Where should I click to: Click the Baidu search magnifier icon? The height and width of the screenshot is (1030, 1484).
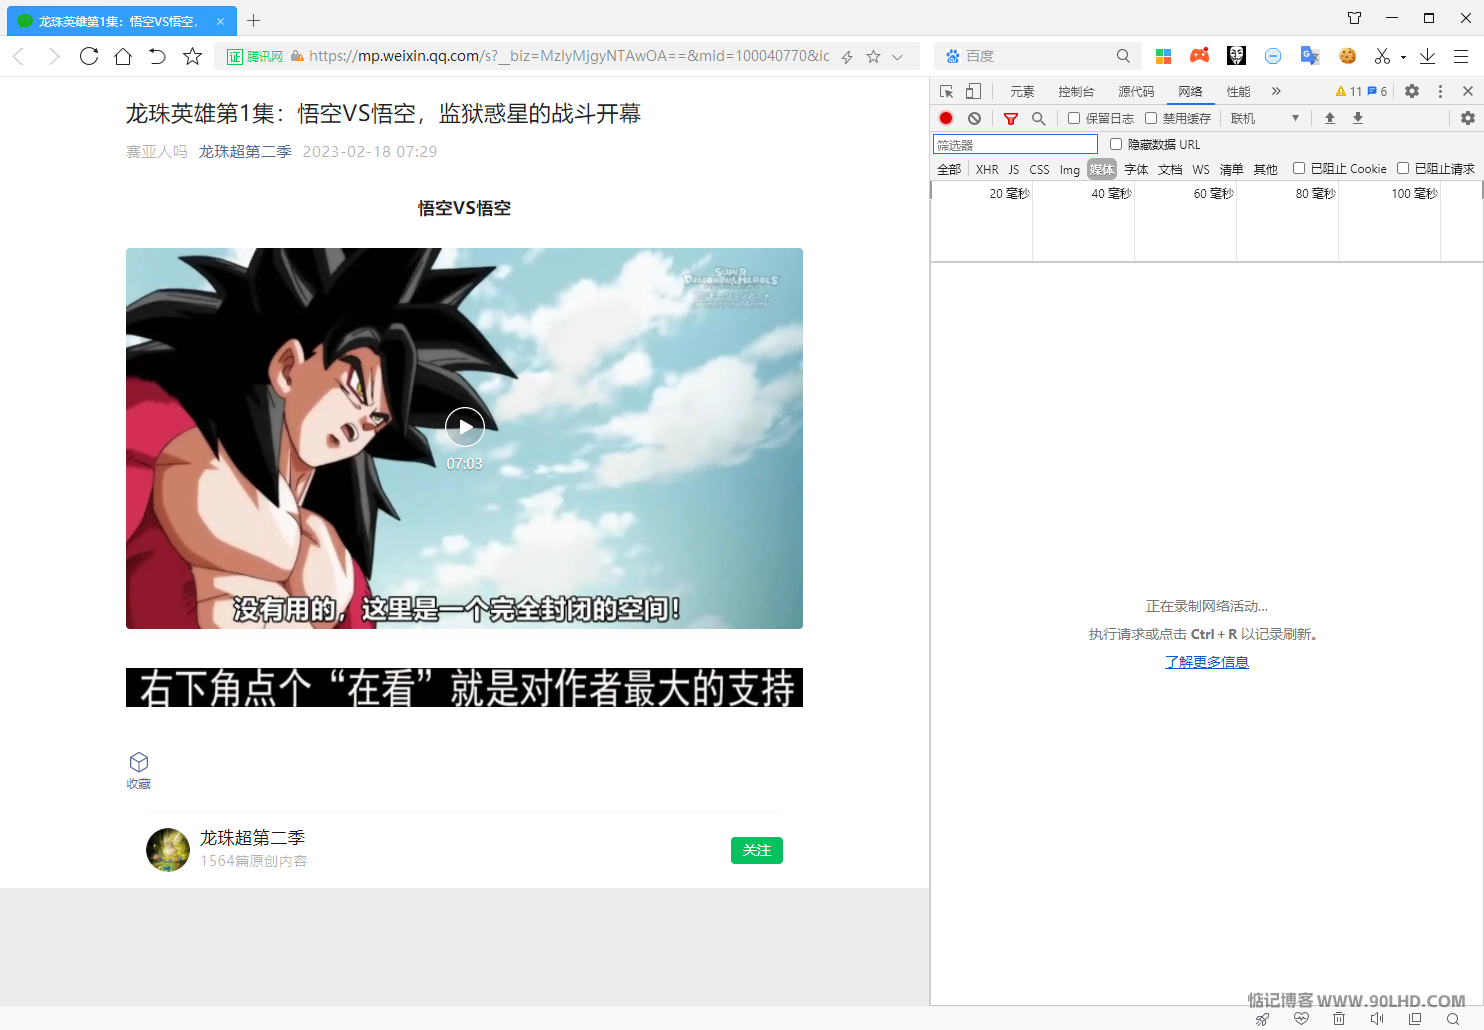pyautogui.click(x=1123, y=56)
